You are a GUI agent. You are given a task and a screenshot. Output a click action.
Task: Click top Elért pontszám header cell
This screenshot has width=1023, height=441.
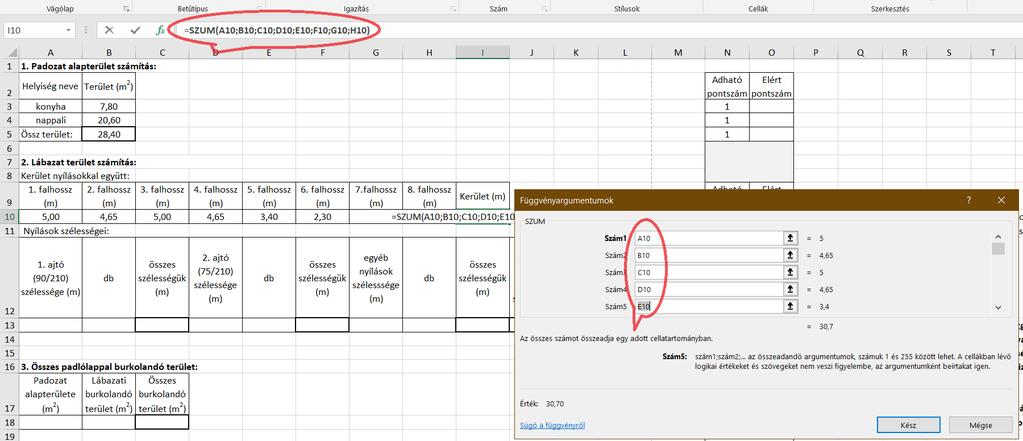[771, 86]
